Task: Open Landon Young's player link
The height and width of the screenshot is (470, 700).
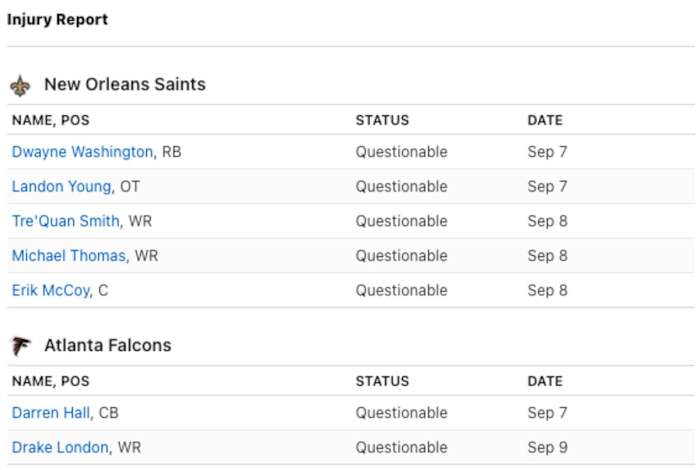Action: [61, 187]
